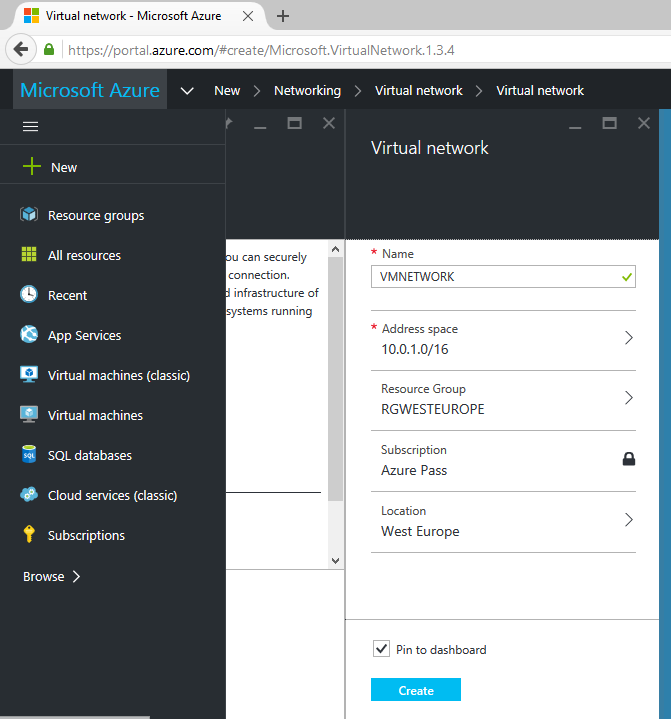This screenshot has height=719, width=671.
Task: Open Resource groups in sidebar
Action: [x=96, y=216]
